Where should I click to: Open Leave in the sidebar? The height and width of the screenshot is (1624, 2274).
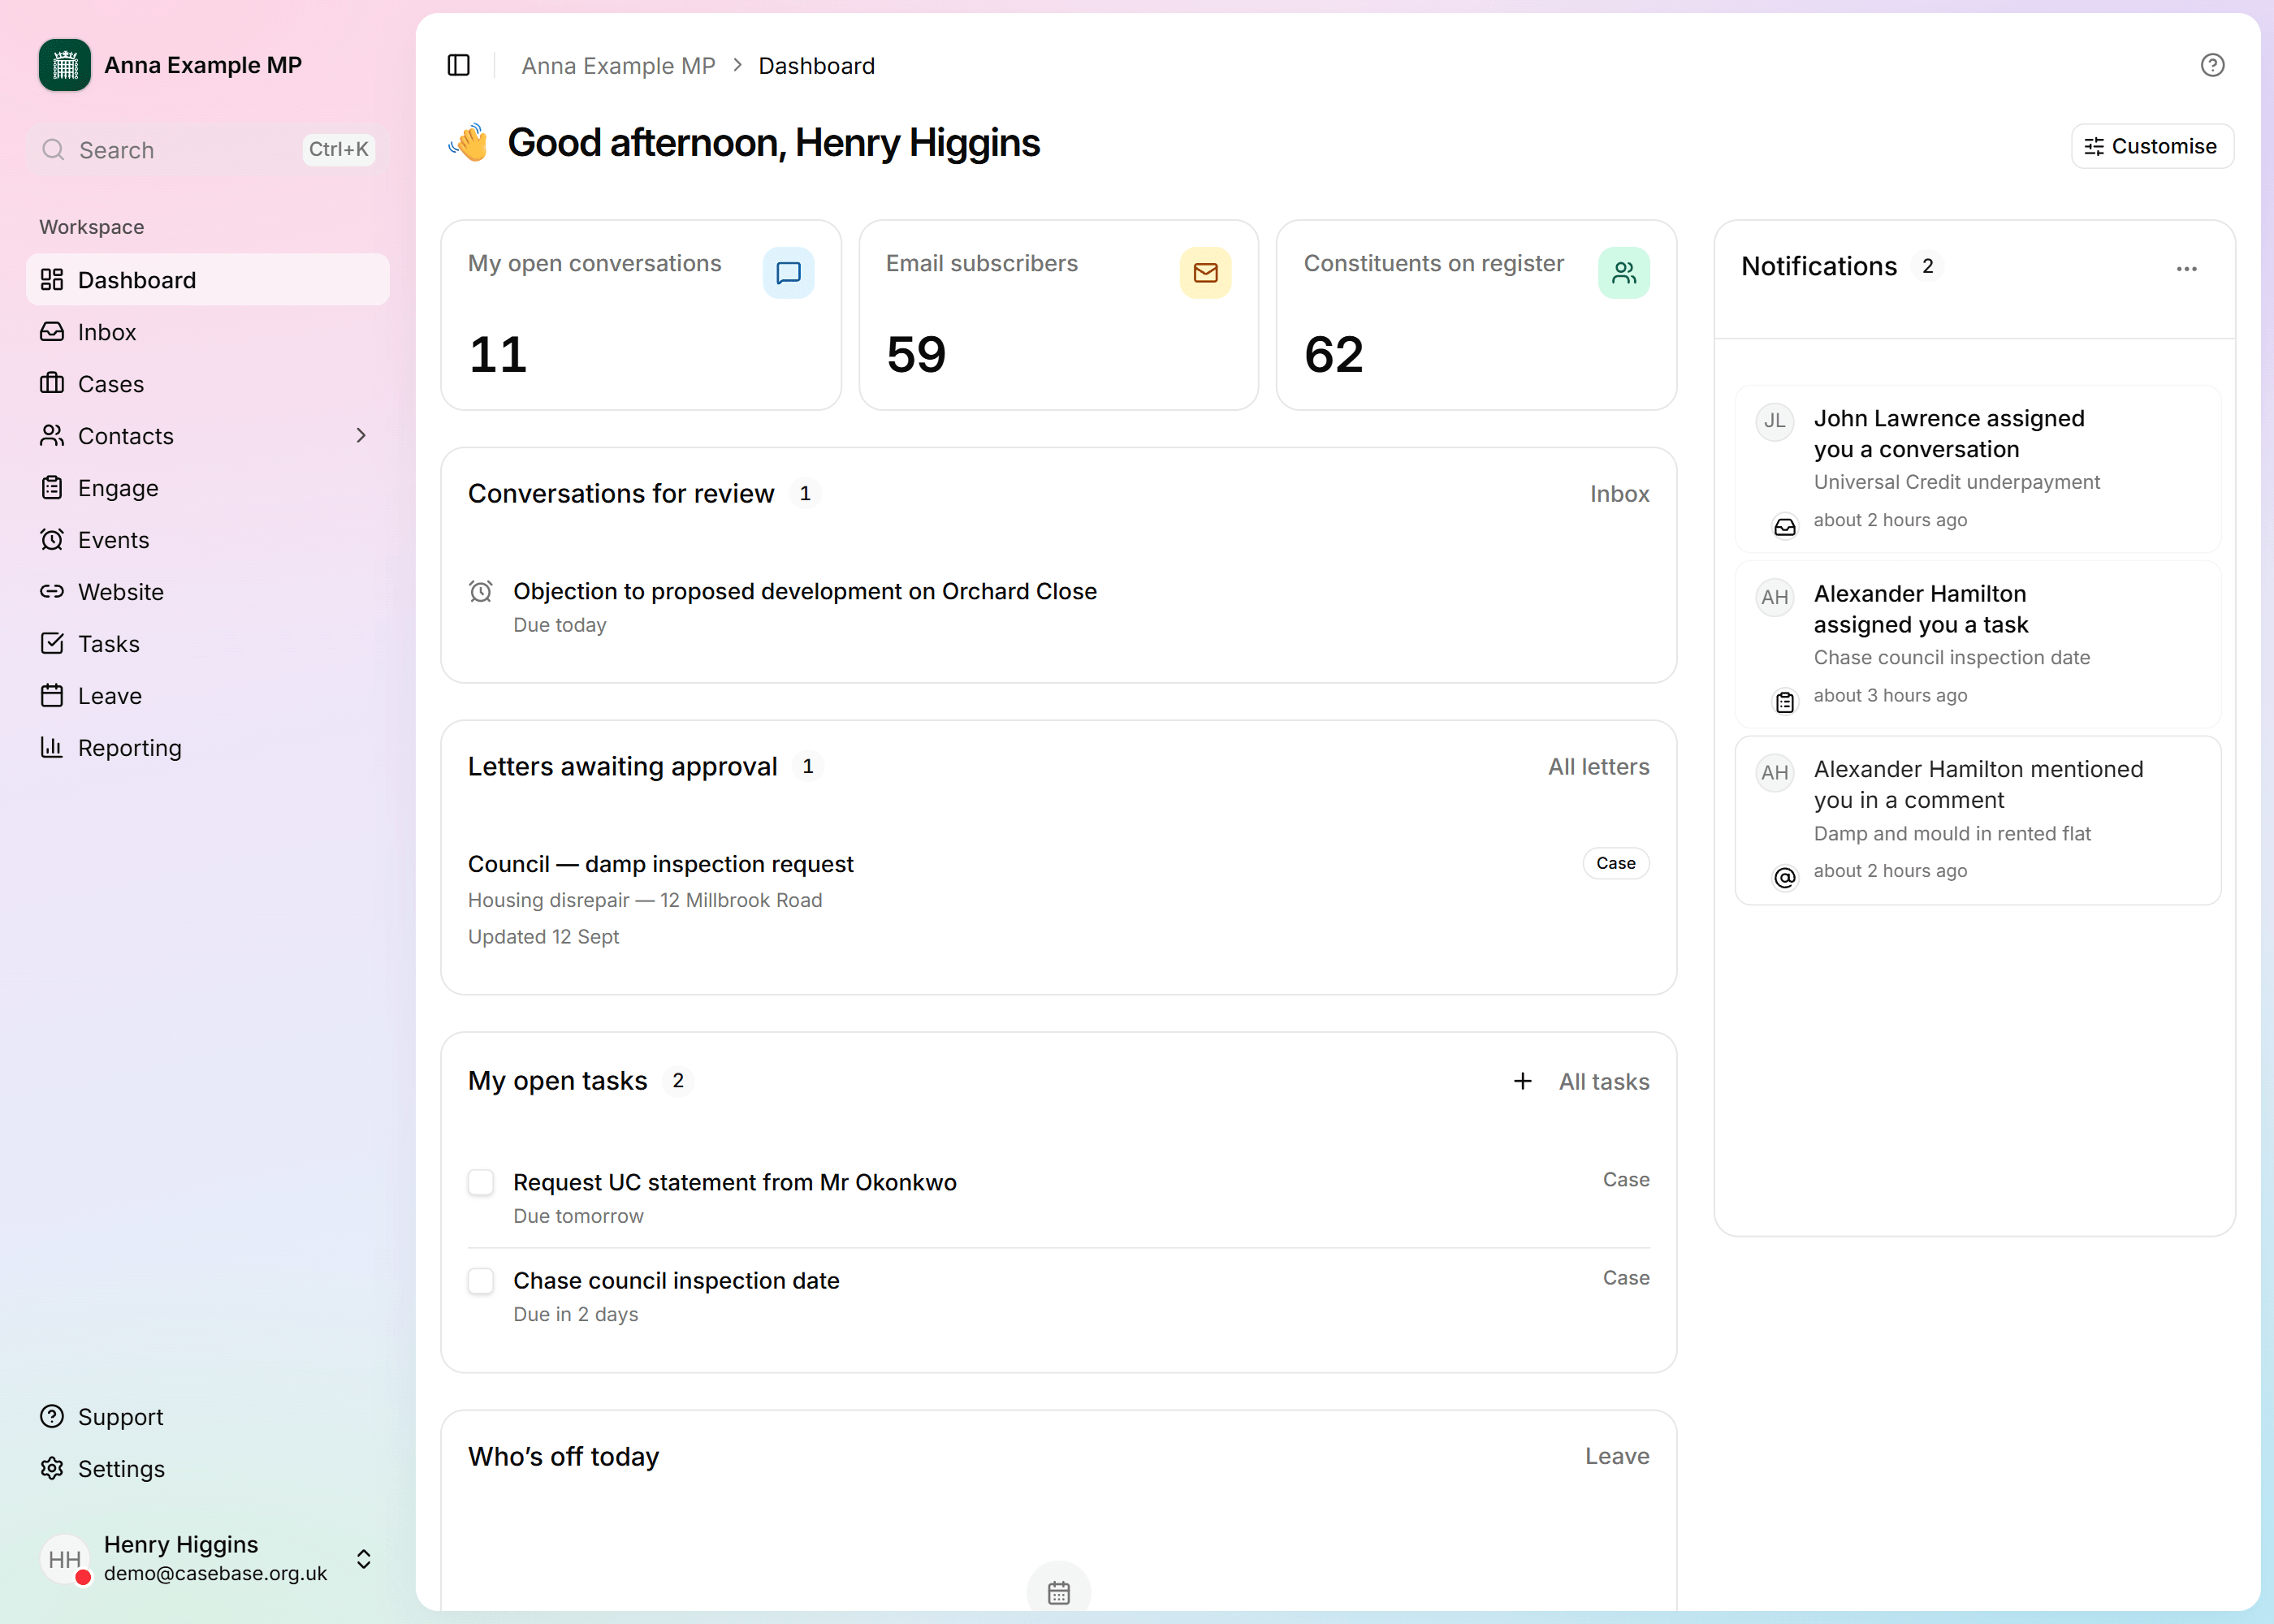207,696
